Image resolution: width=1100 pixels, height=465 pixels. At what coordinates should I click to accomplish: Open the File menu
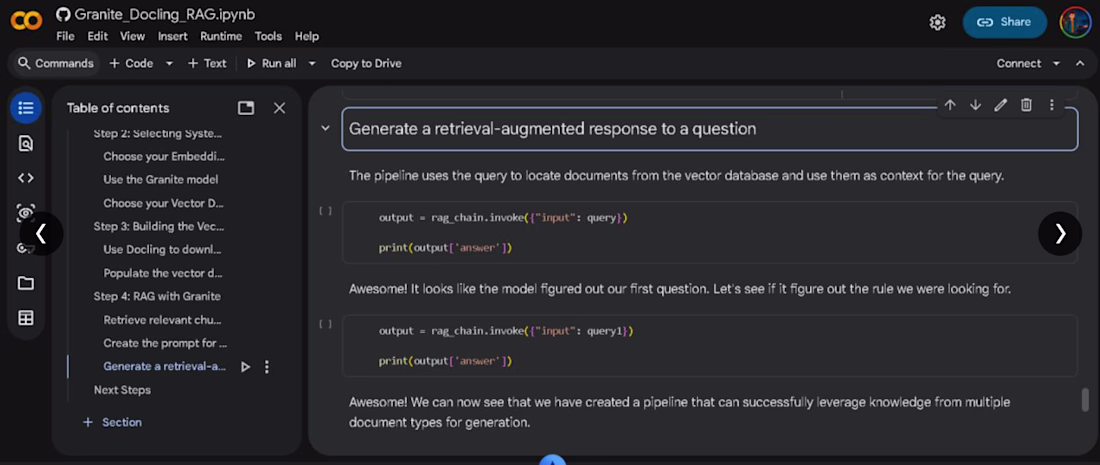(65, 36)
